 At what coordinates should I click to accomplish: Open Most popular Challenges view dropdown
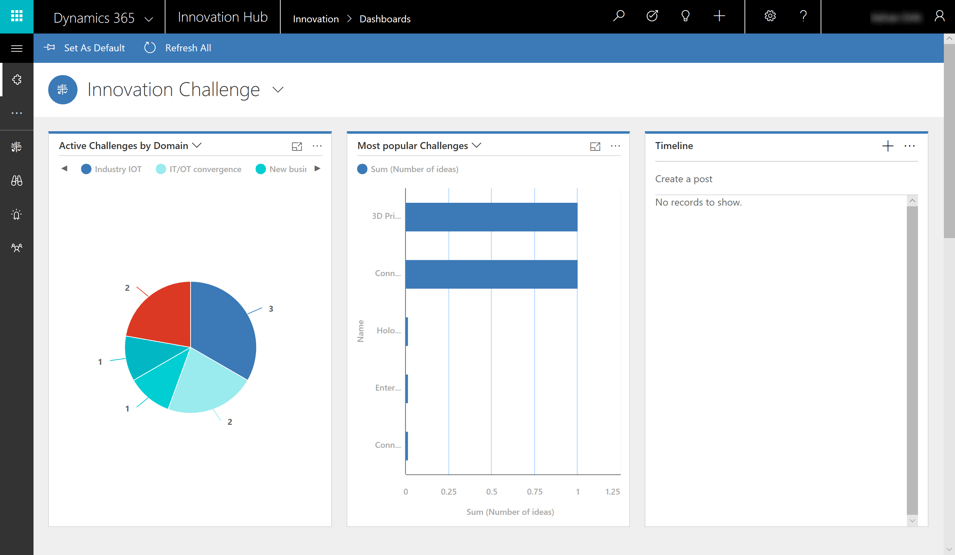[477, 146]
